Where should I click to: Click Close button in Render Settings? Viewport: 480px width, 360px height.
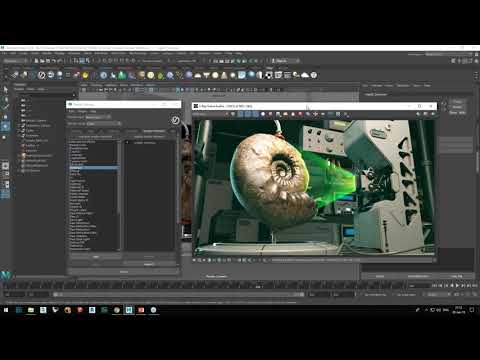(124, 272)
